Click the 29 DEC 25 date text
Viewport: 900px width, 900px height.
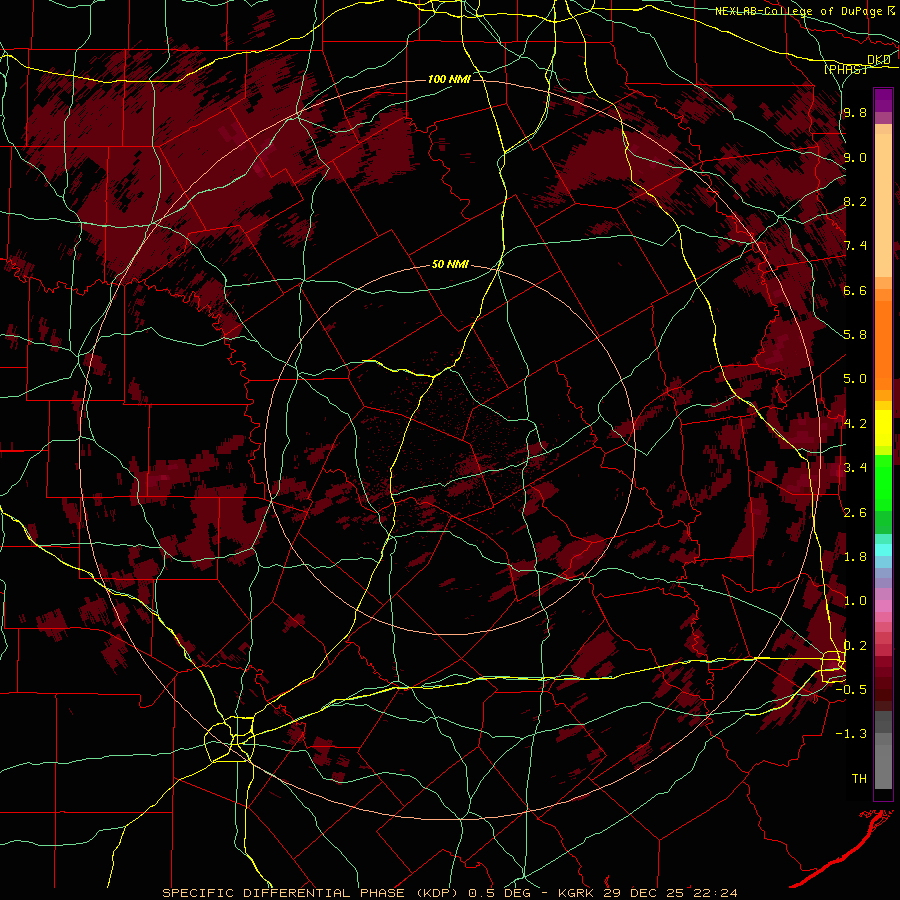coord(643,893)
